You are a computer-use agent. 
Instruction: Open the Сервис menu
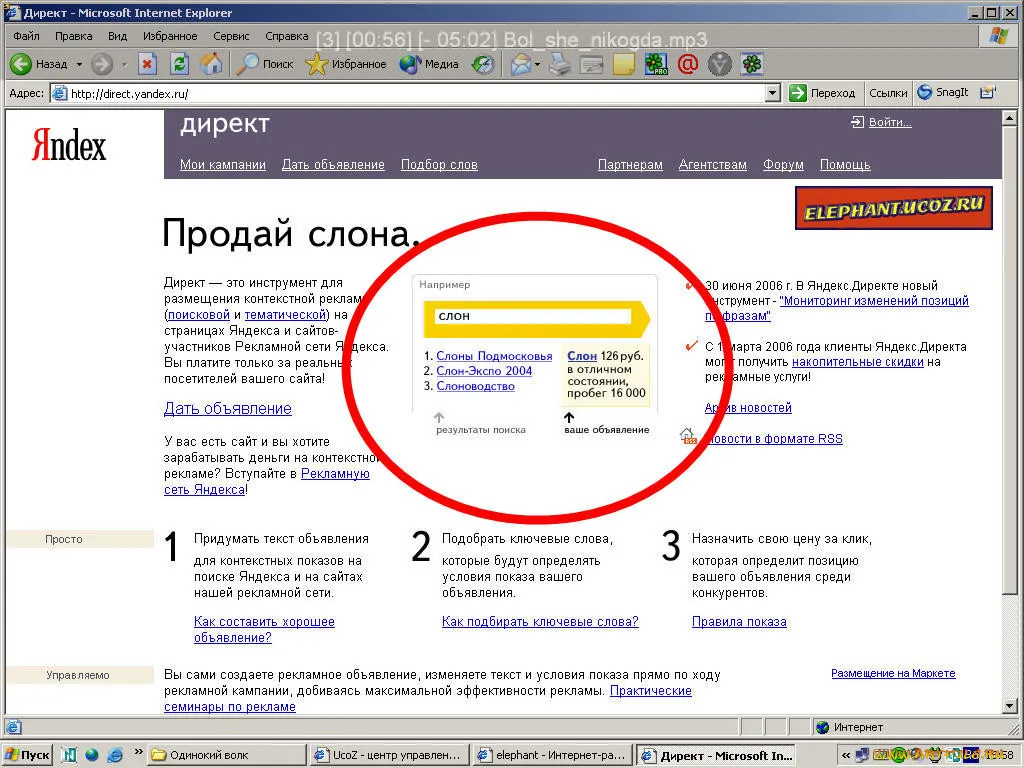pyautogui.click(x=231, y=36)
